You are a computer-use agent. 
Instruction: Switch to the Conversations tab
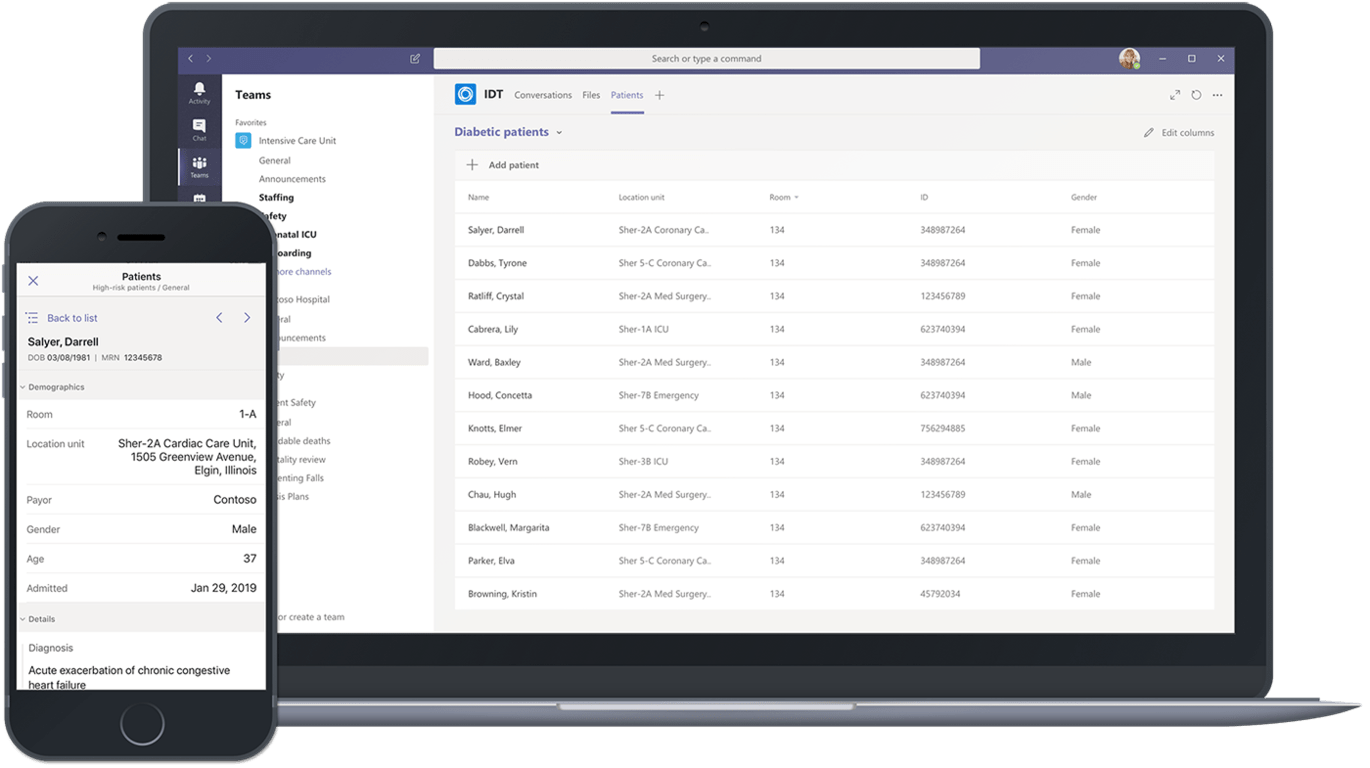coord(543,95)
